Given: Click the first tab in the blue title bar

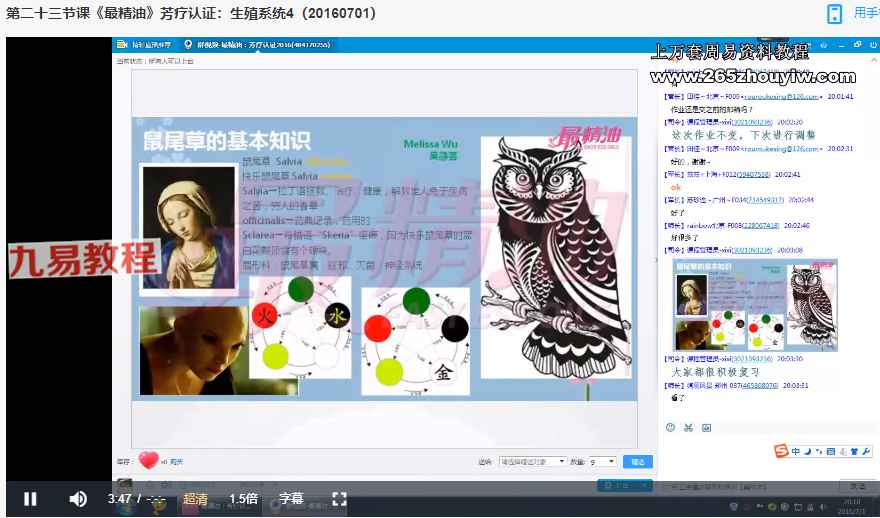Looking at the screenshot, I should point(146,44).
